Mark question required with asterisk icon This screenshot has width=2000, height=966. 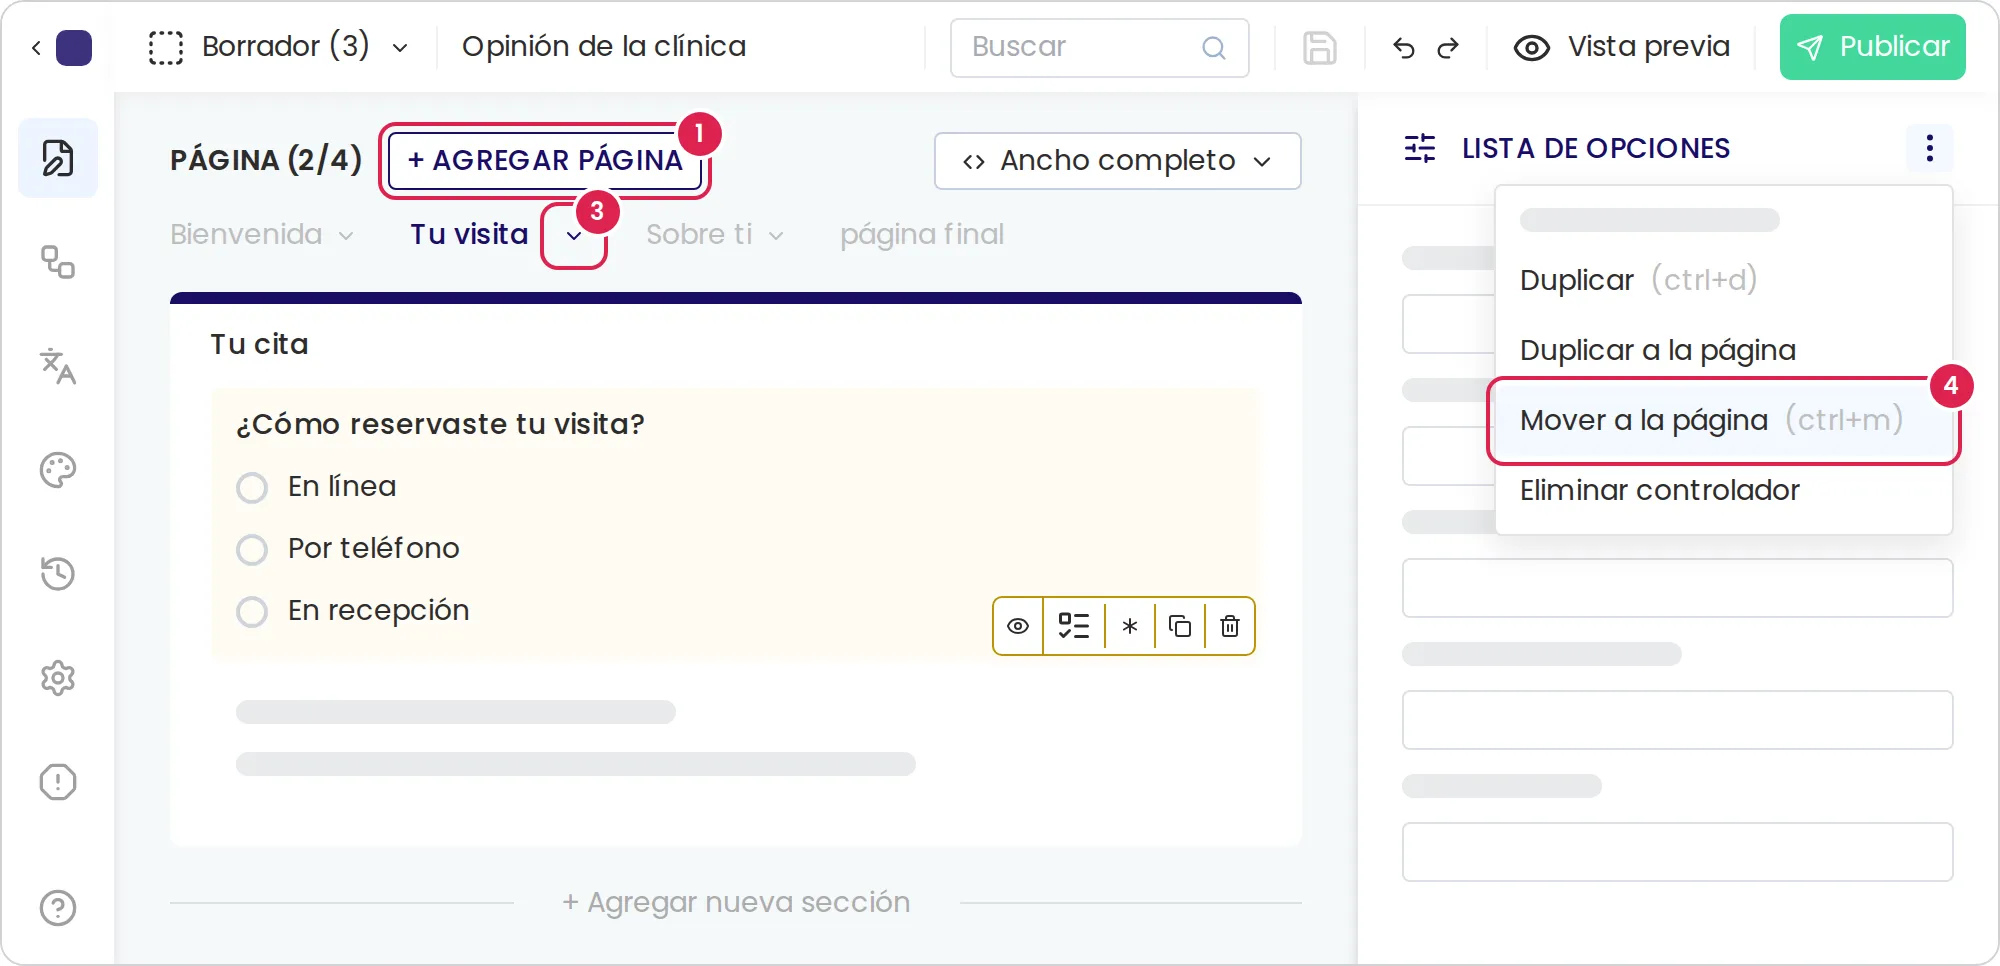pos(1130,626)
